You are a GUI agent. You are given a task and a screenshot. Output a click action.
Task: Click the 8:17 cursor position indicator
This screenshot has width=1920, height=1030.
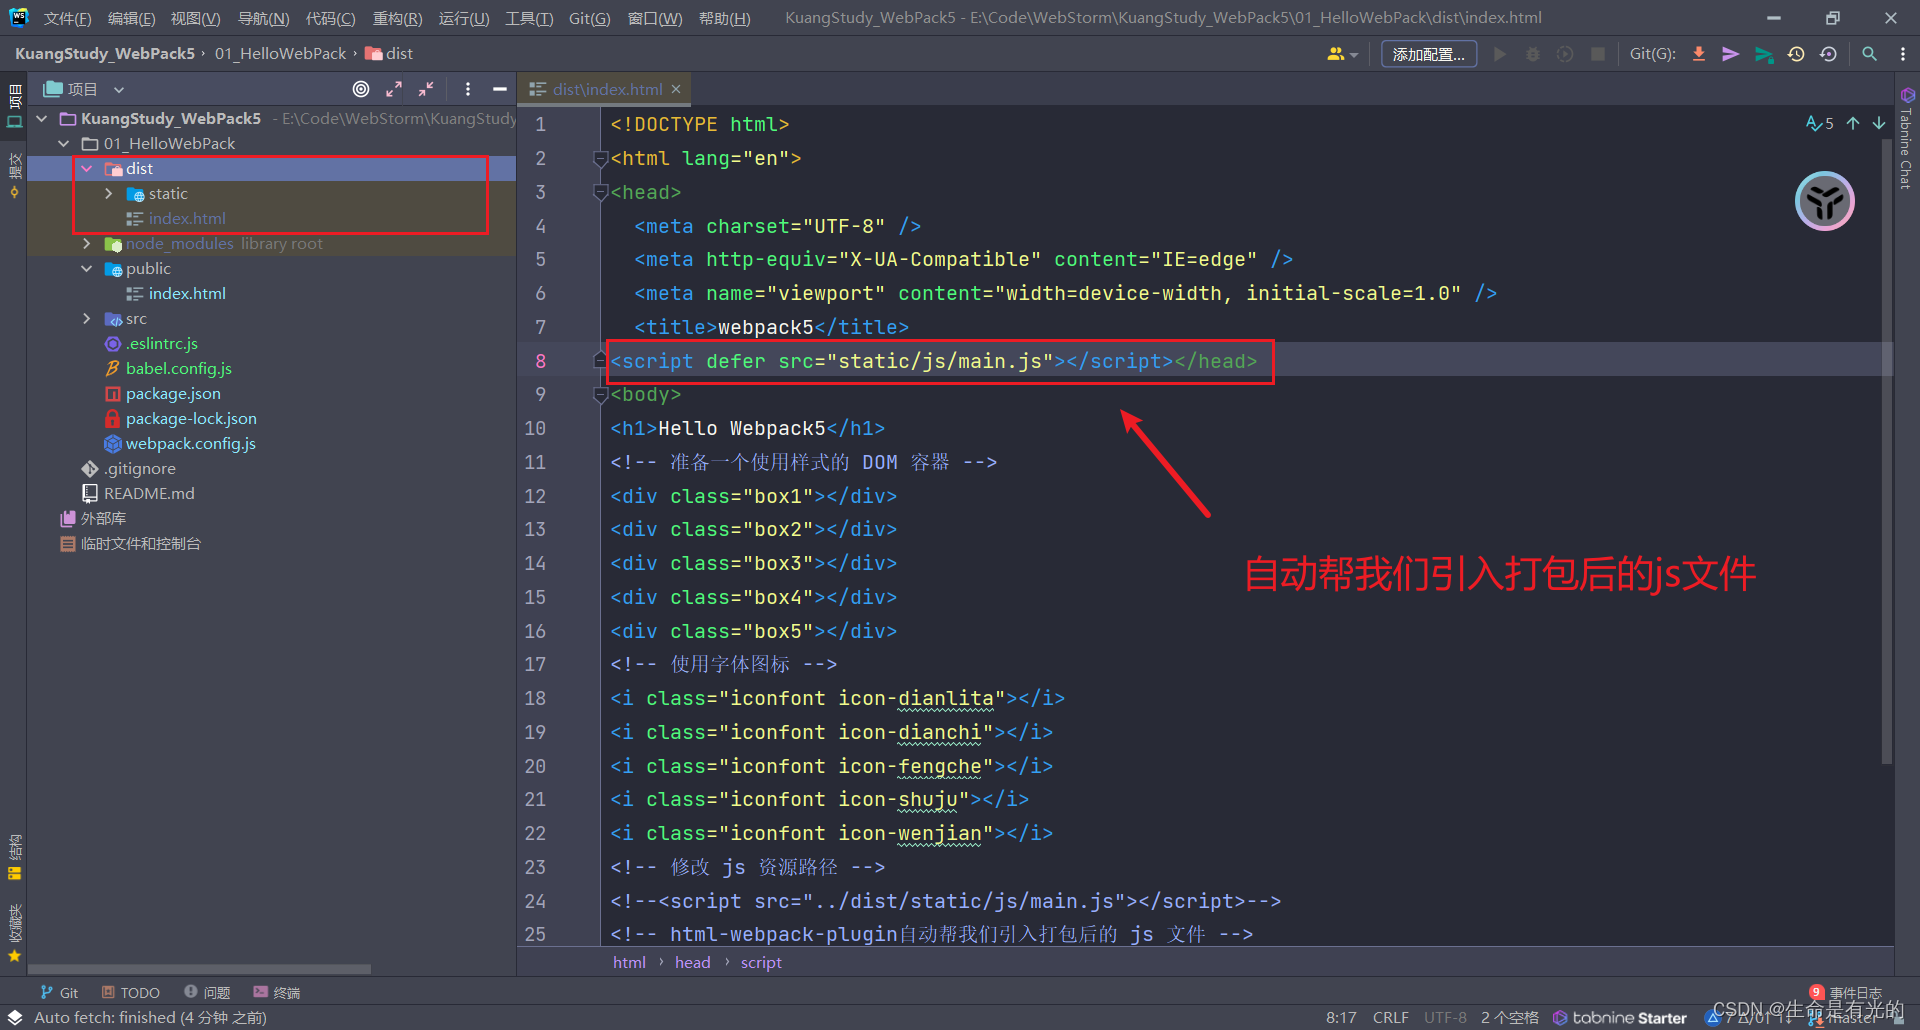point(1341,1017)
